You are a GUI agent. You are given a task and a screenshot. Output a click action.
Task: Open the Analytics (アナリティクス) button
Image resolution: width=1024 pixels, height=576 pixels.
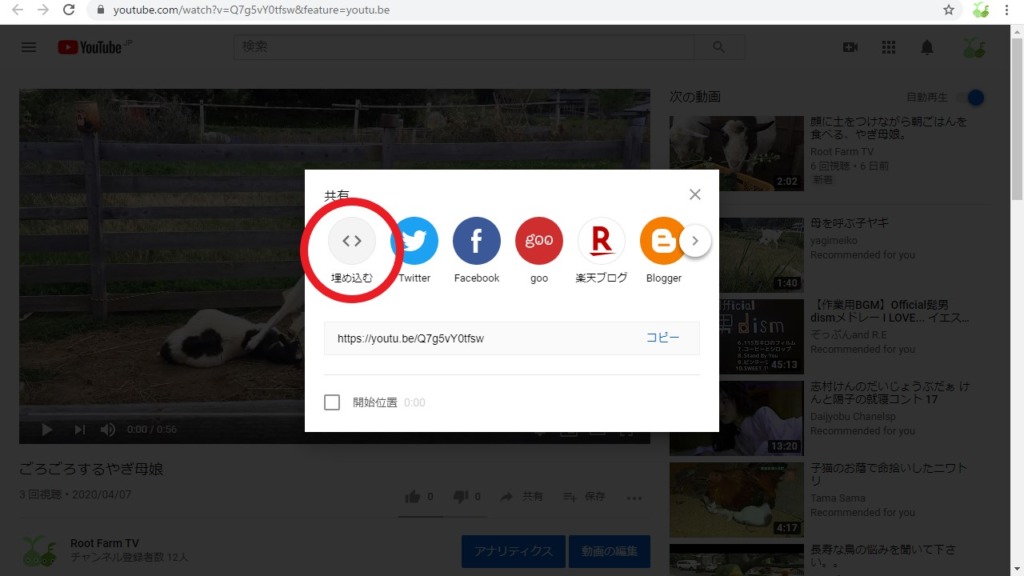pyautogui.click(x=513, y=551)
